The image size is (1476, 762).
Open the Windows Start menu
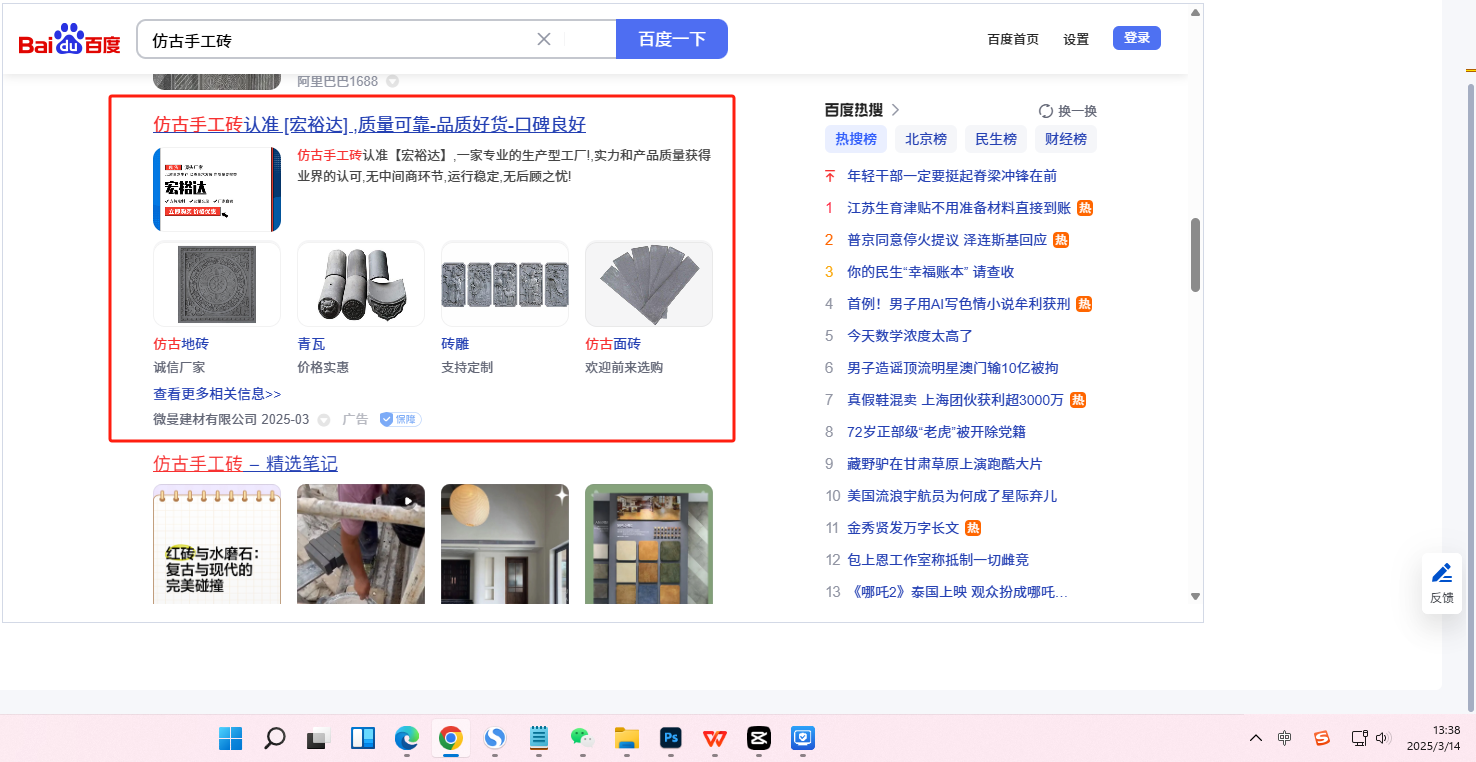pos(231,738)
